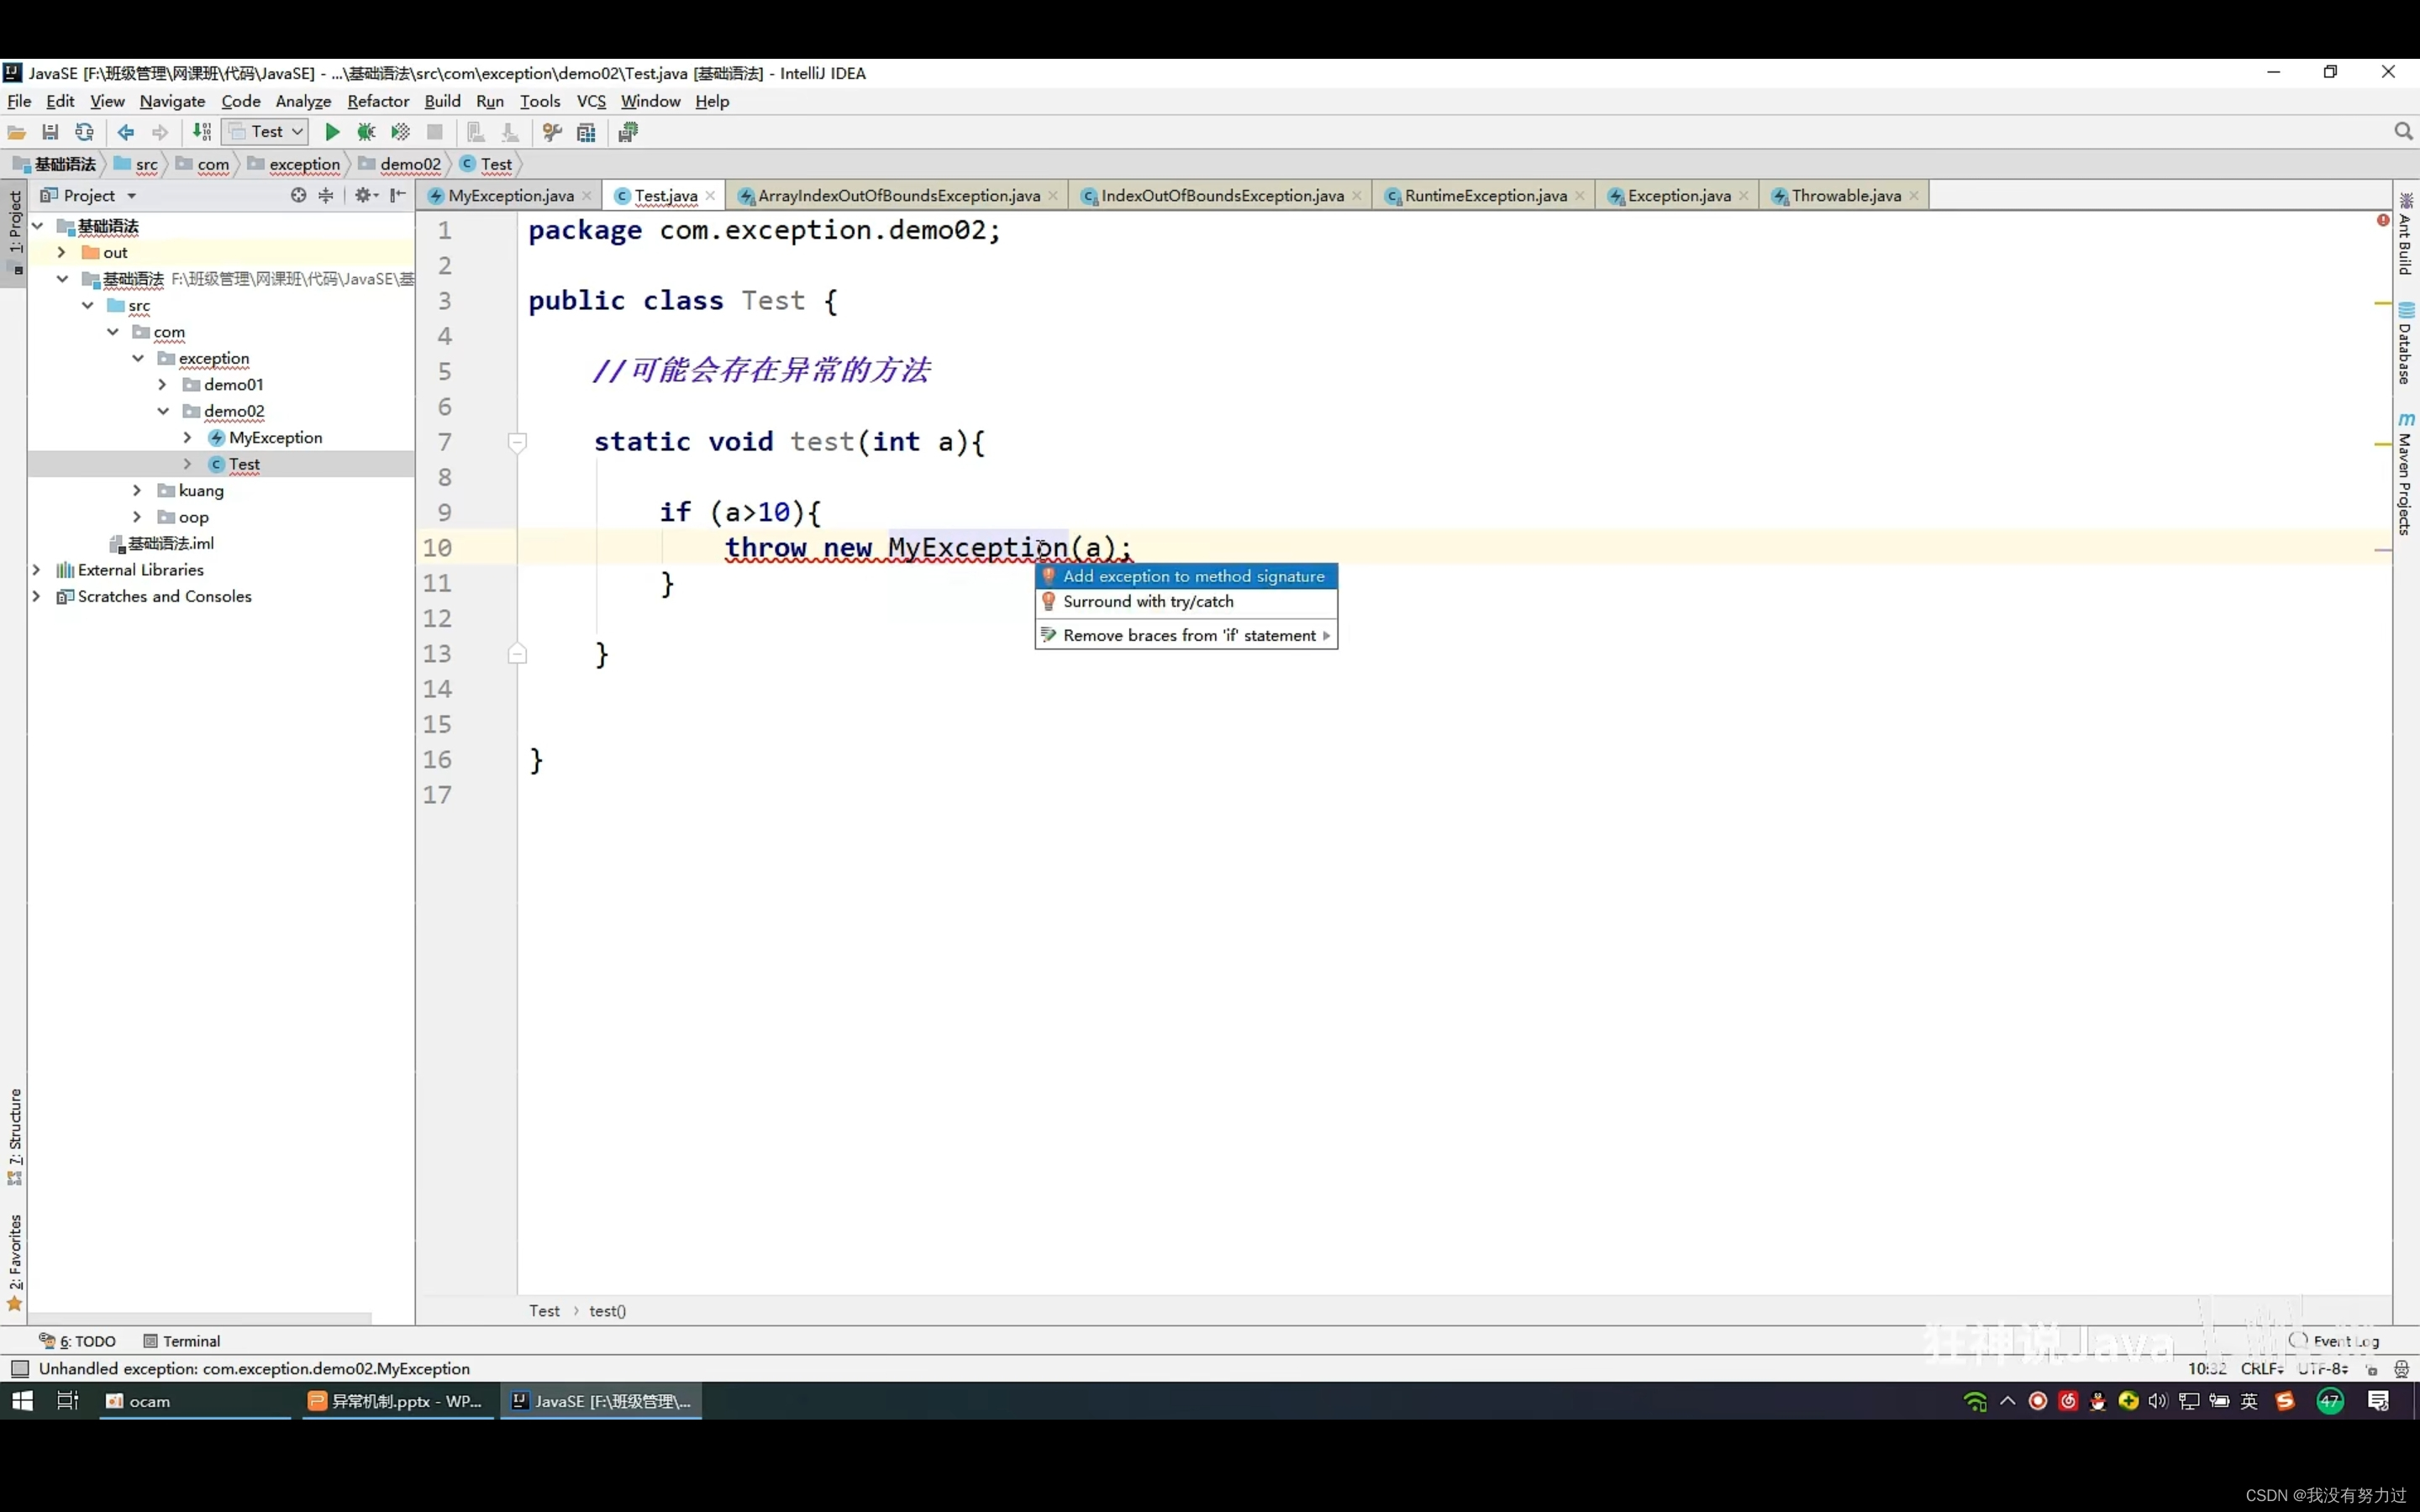The image size is (2420, 1512).
Task: Toggle Database side panel
Action: [2405, 343]
